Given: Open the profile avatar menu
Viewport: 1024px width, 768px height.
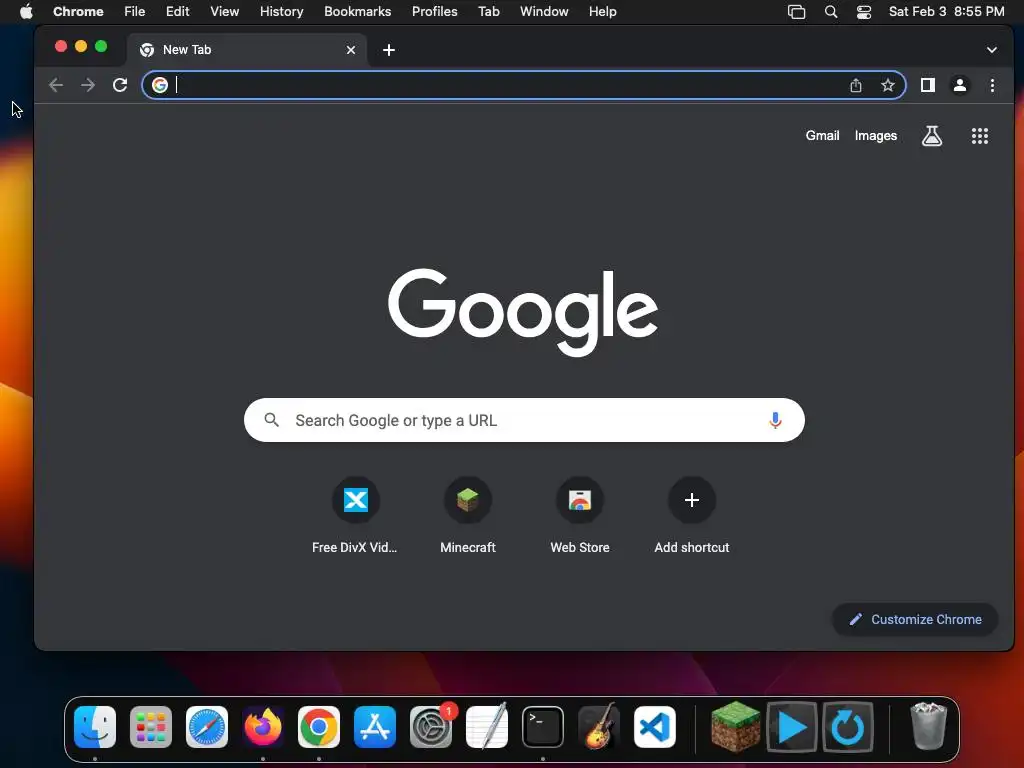Looking at the screenshot, I should click(960, 85).
